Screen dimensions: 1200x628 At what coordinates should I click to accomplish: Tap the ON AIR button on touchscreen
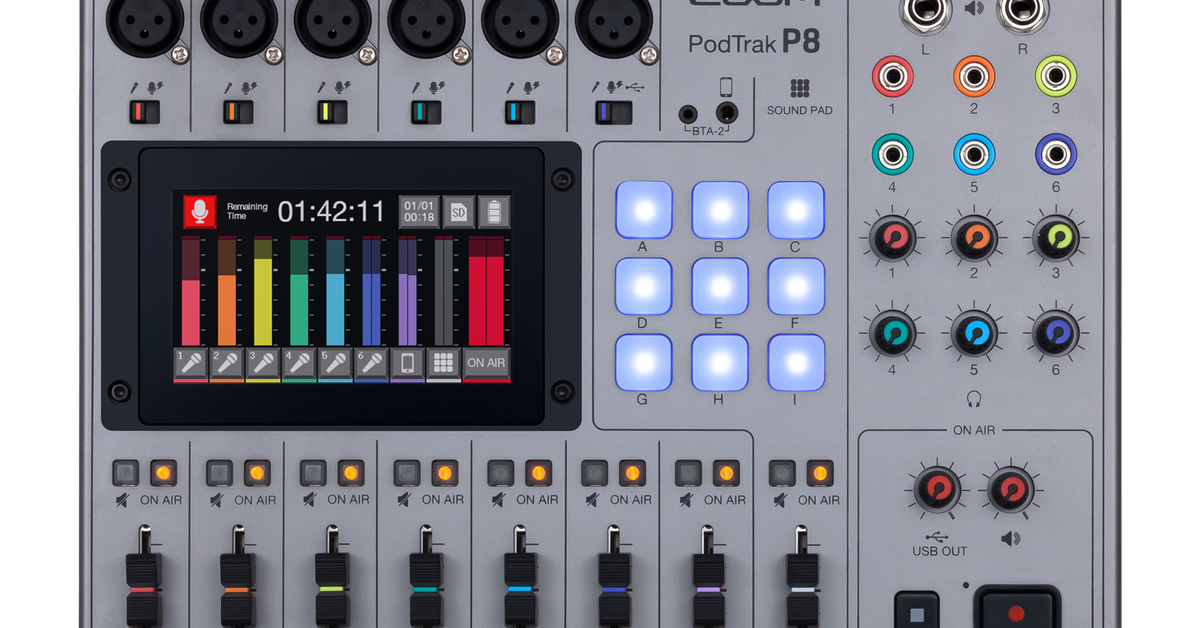[486, 363]
